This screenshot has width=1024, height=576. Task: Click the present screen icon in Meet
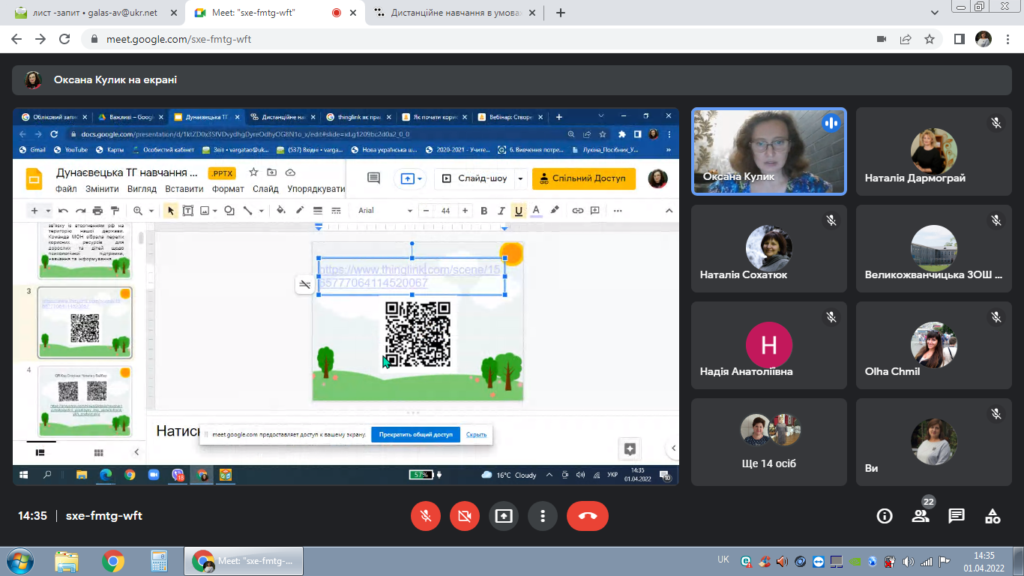(504, 516)
